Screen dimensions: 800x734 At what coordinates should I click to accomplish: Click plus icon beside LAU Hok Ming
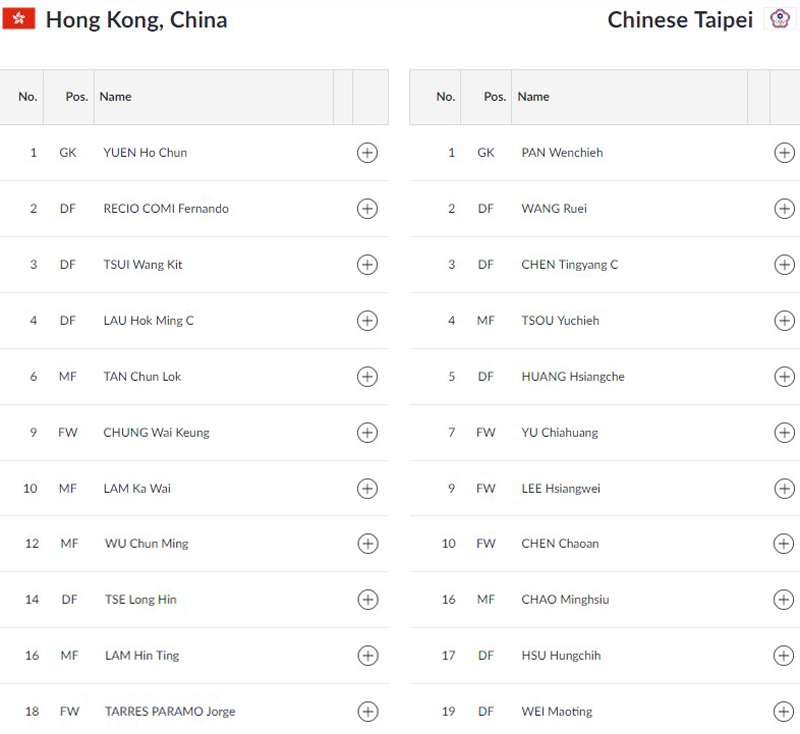click(x=367, y=321)
